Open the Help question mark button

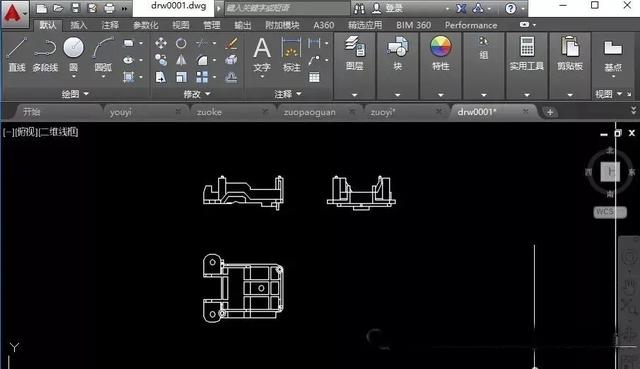(x=511, y=8)
